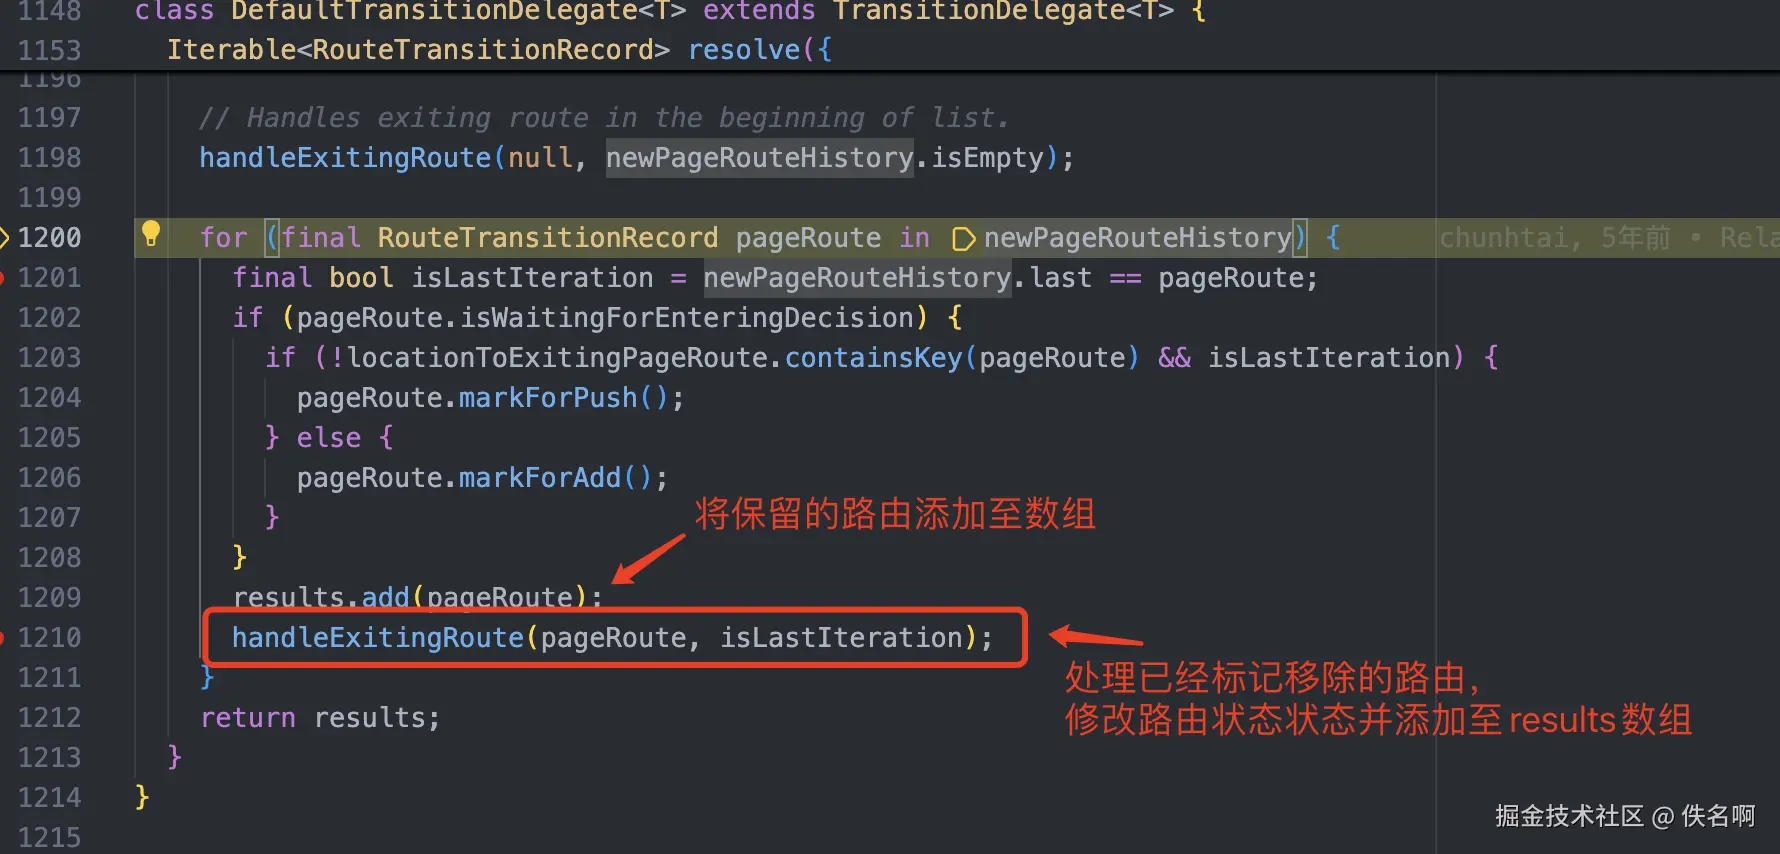Click the sticky class DefaultTransitionDelegate header line
1780x854 pixels.
pyautogui.click(x=670, y=12)
